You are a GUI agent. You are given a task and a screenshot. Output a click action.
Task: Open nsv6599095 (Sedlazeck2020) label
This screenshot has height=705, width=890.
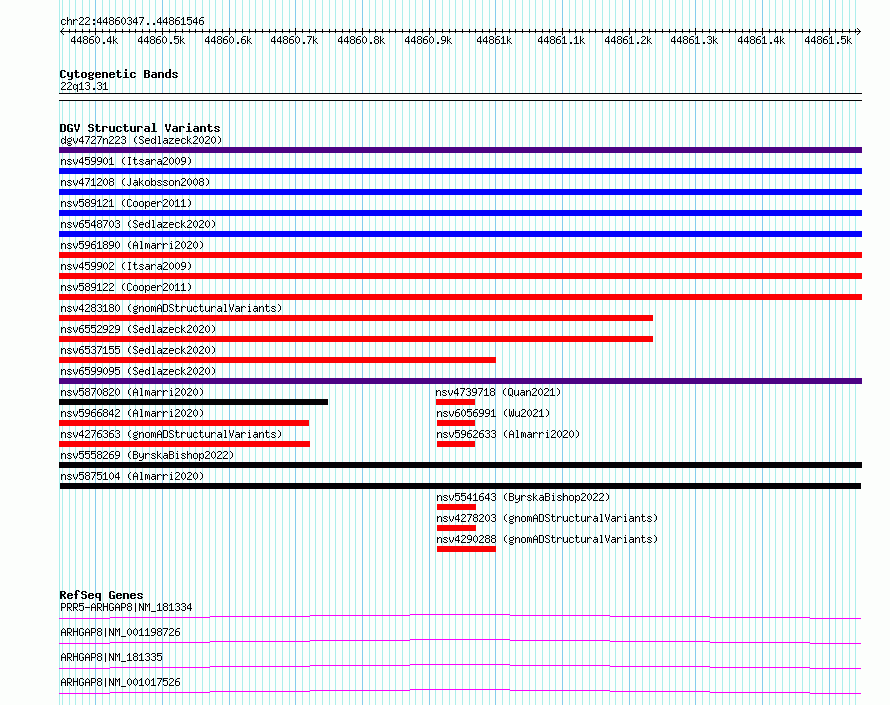138,371
